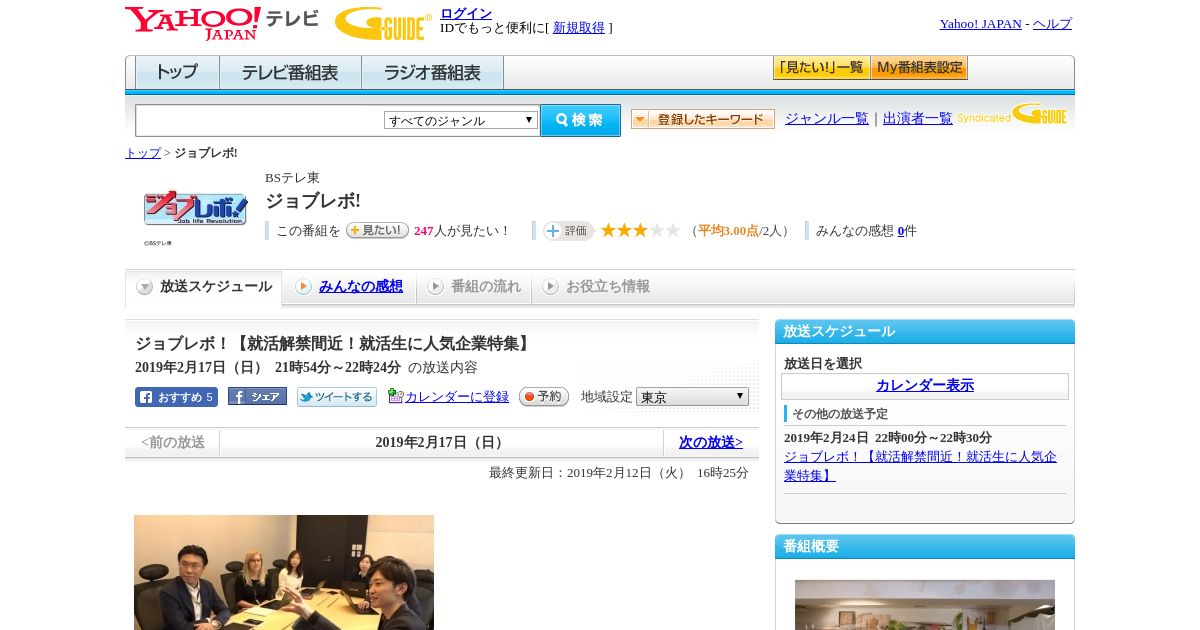Click the 247人が見たい! text

pyautogui.click(x=462, y=231)
